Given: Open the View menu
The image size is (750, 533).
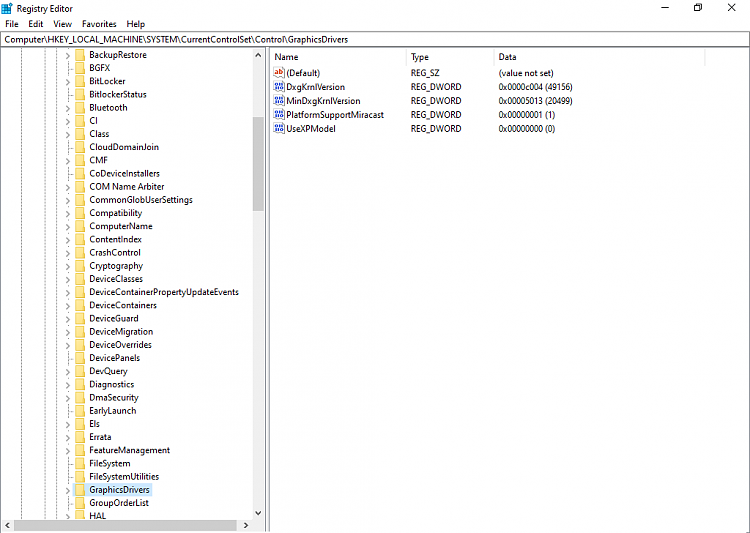Looking at the screenshot, I should (62, 24).
